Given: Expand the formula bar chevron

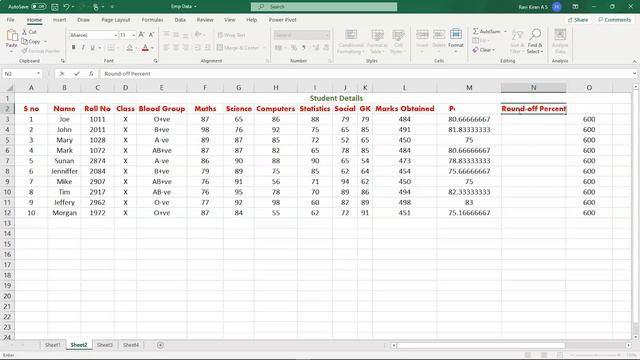Looking at the screenshot, I should pos(634,74).
